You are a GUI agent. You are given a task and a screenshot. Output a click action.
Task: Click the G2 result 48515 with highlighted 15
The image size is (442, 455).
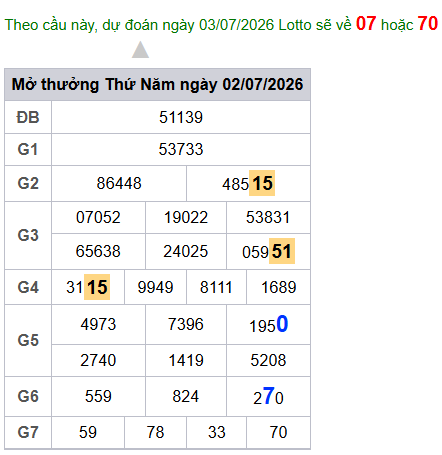coord(248,183)
